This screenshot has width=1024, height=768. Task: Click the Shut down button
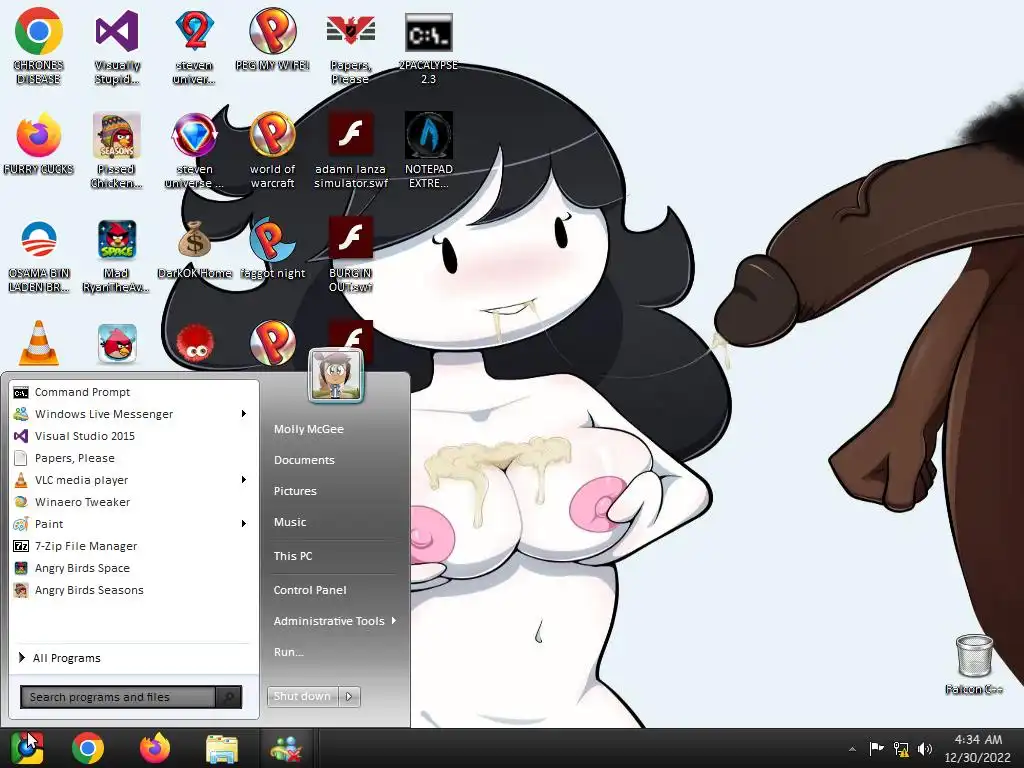point(302,696)
